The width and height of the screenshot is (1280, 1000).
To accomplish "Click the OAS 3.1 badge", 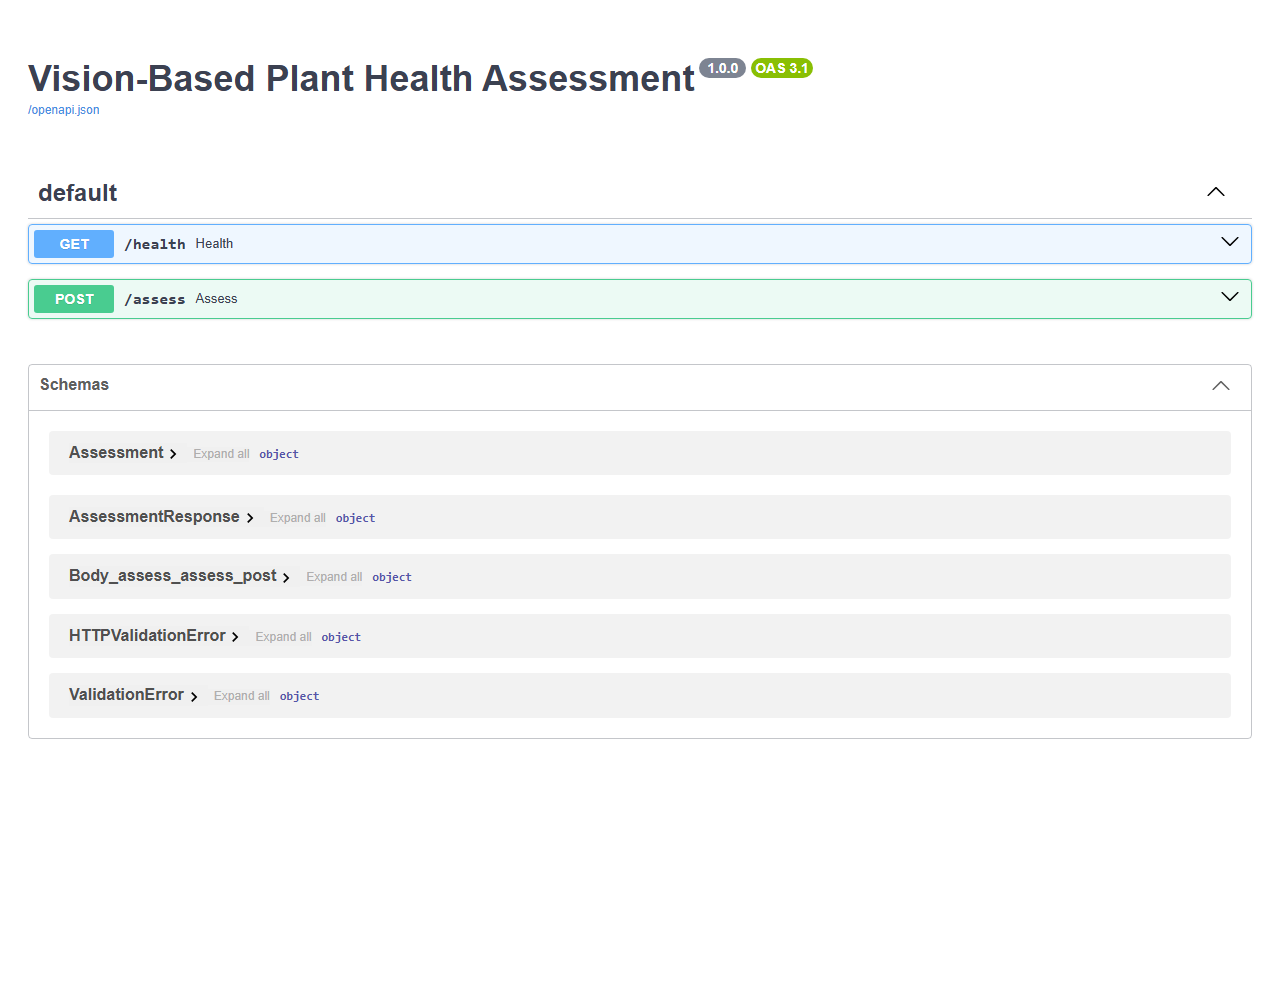I will tap(782, 68).
